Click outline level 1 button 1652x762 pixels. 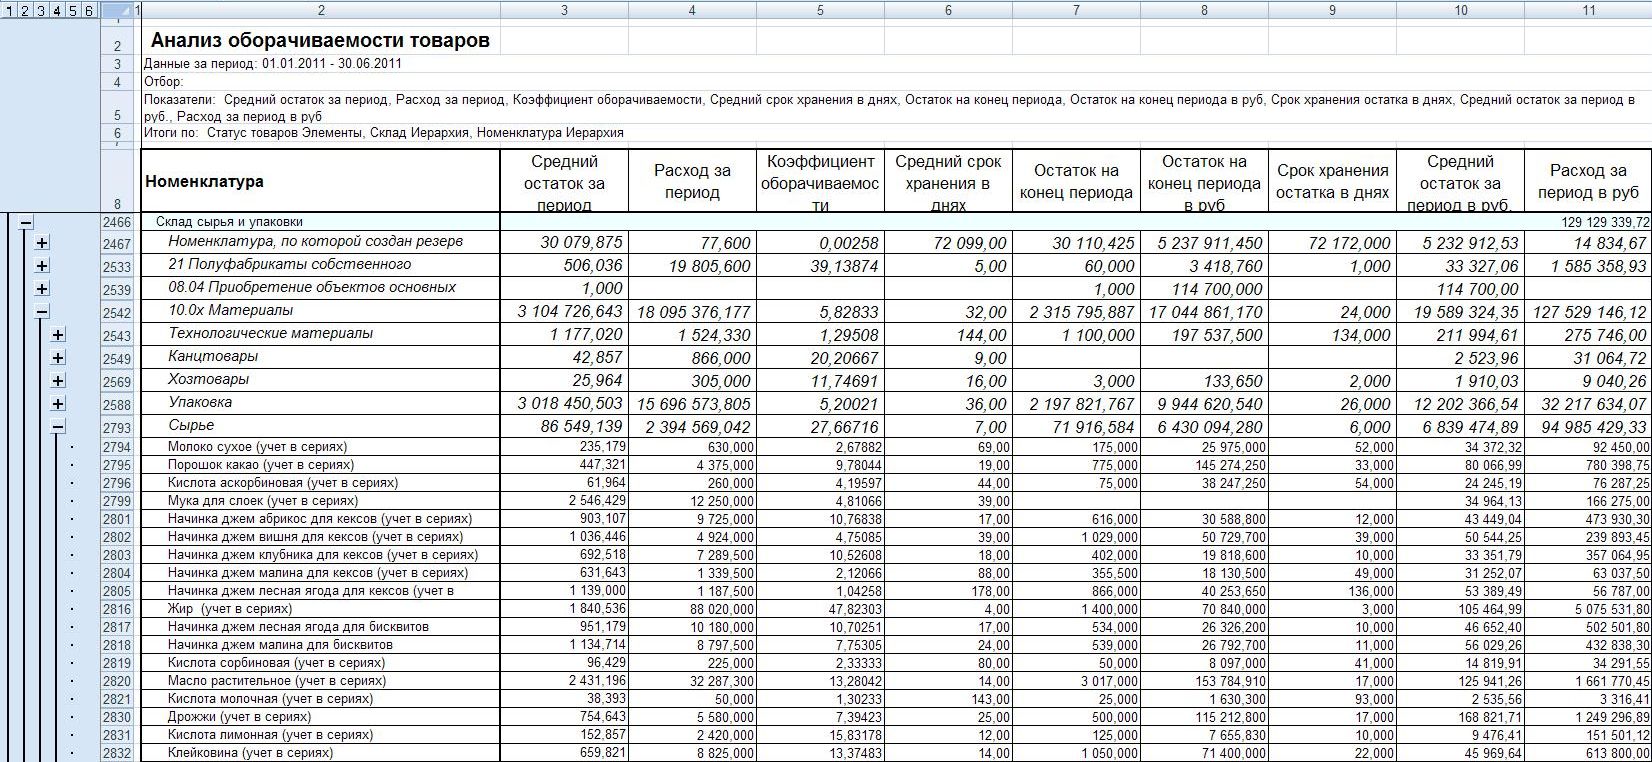coord(9,11)
